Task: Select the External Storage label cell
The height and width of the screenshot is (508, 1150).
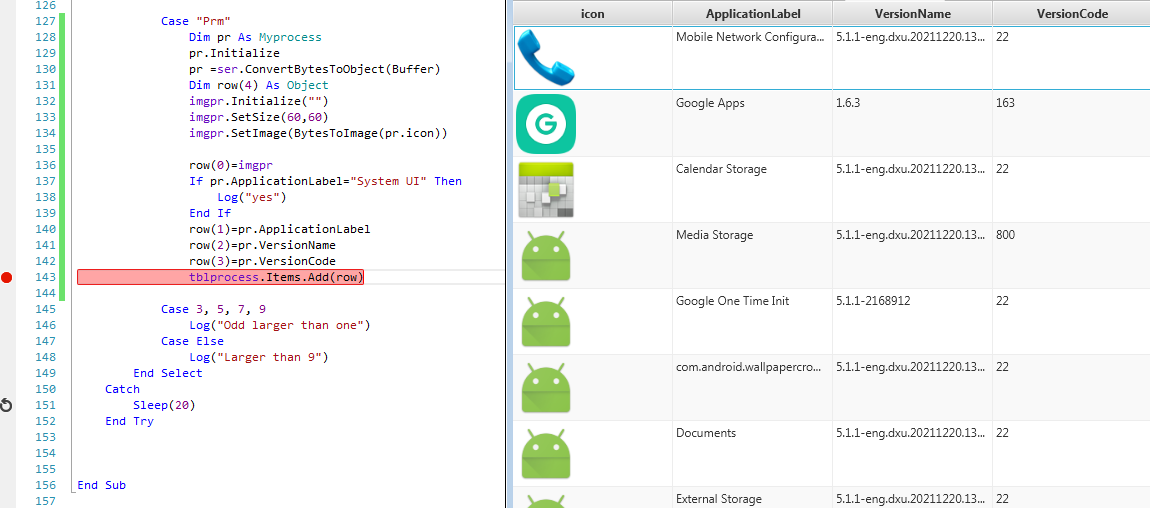Action: 752,498
